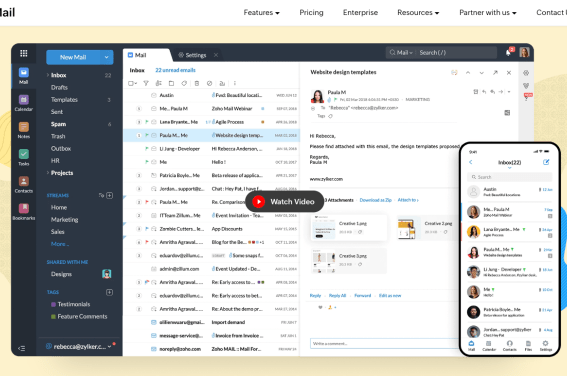Open the Features menu dropdown
Image resolution: width=567 pixels, height=376 pixels.
coord(261,13)
